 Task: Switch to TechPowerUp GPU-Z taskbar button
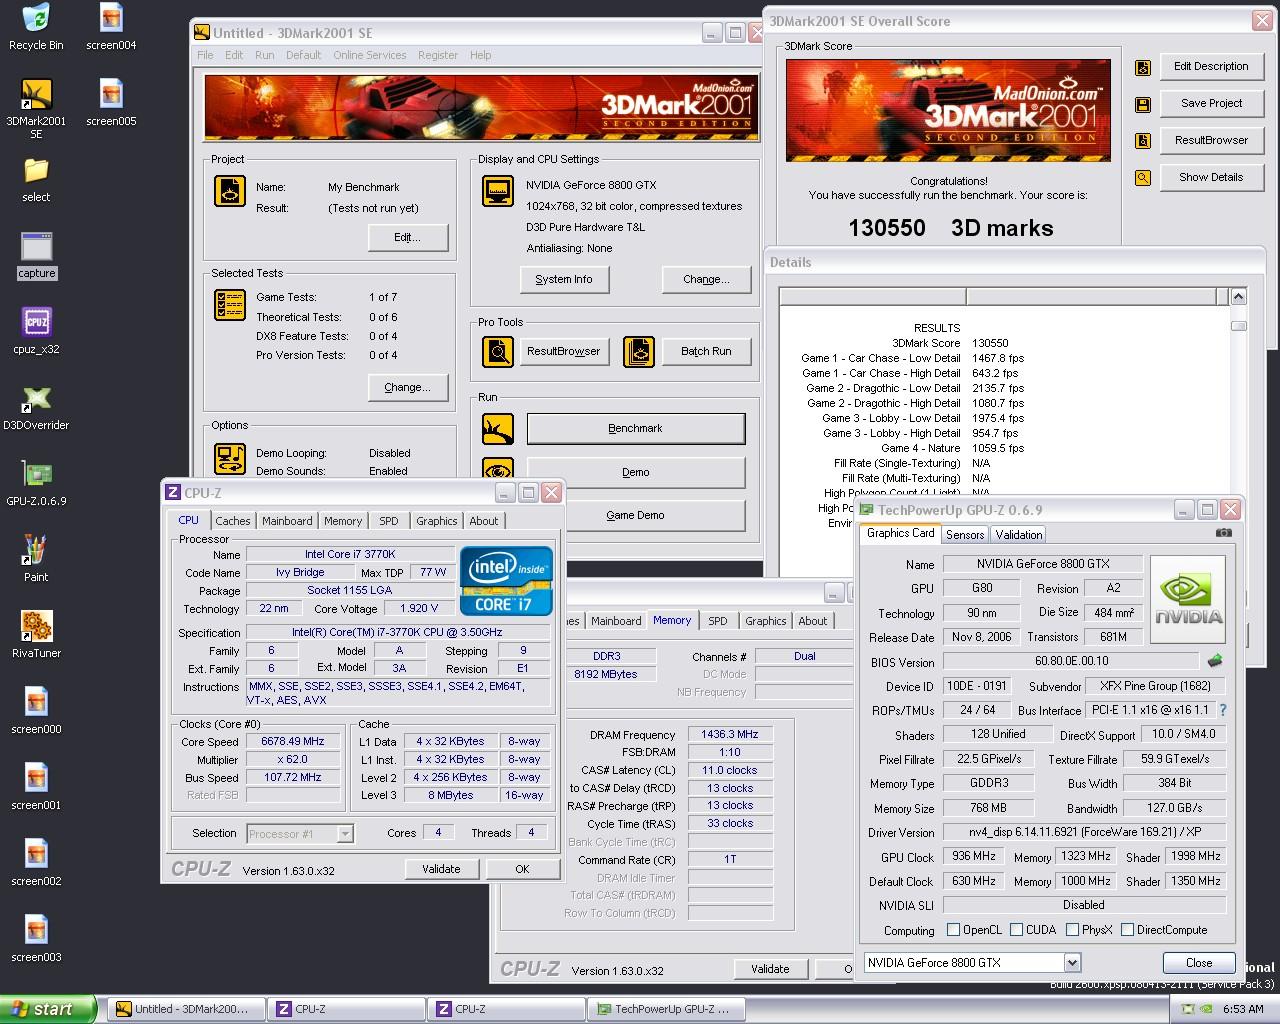coord(666,1009)
